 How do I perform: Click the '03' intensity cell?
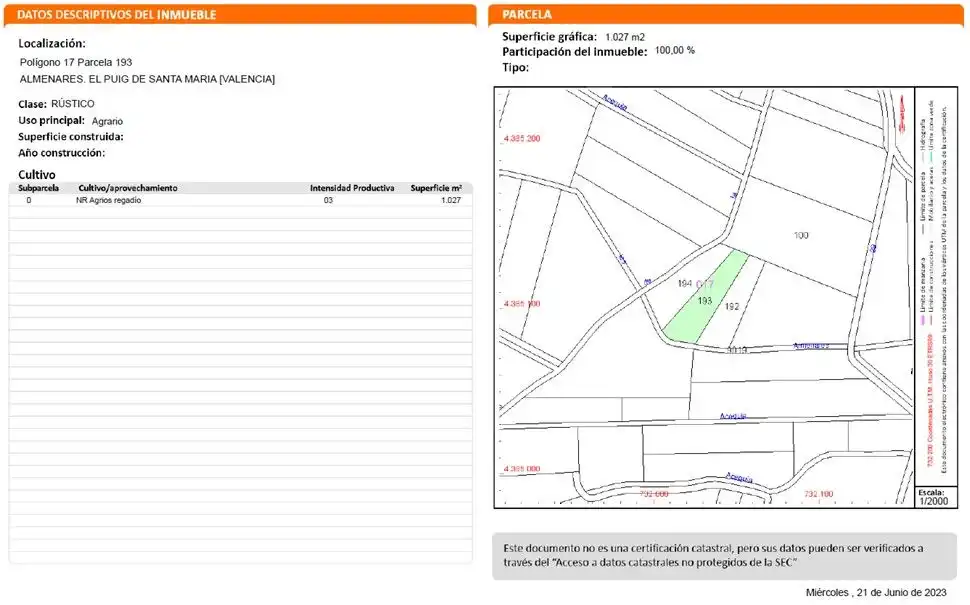[x=328, y=200]
